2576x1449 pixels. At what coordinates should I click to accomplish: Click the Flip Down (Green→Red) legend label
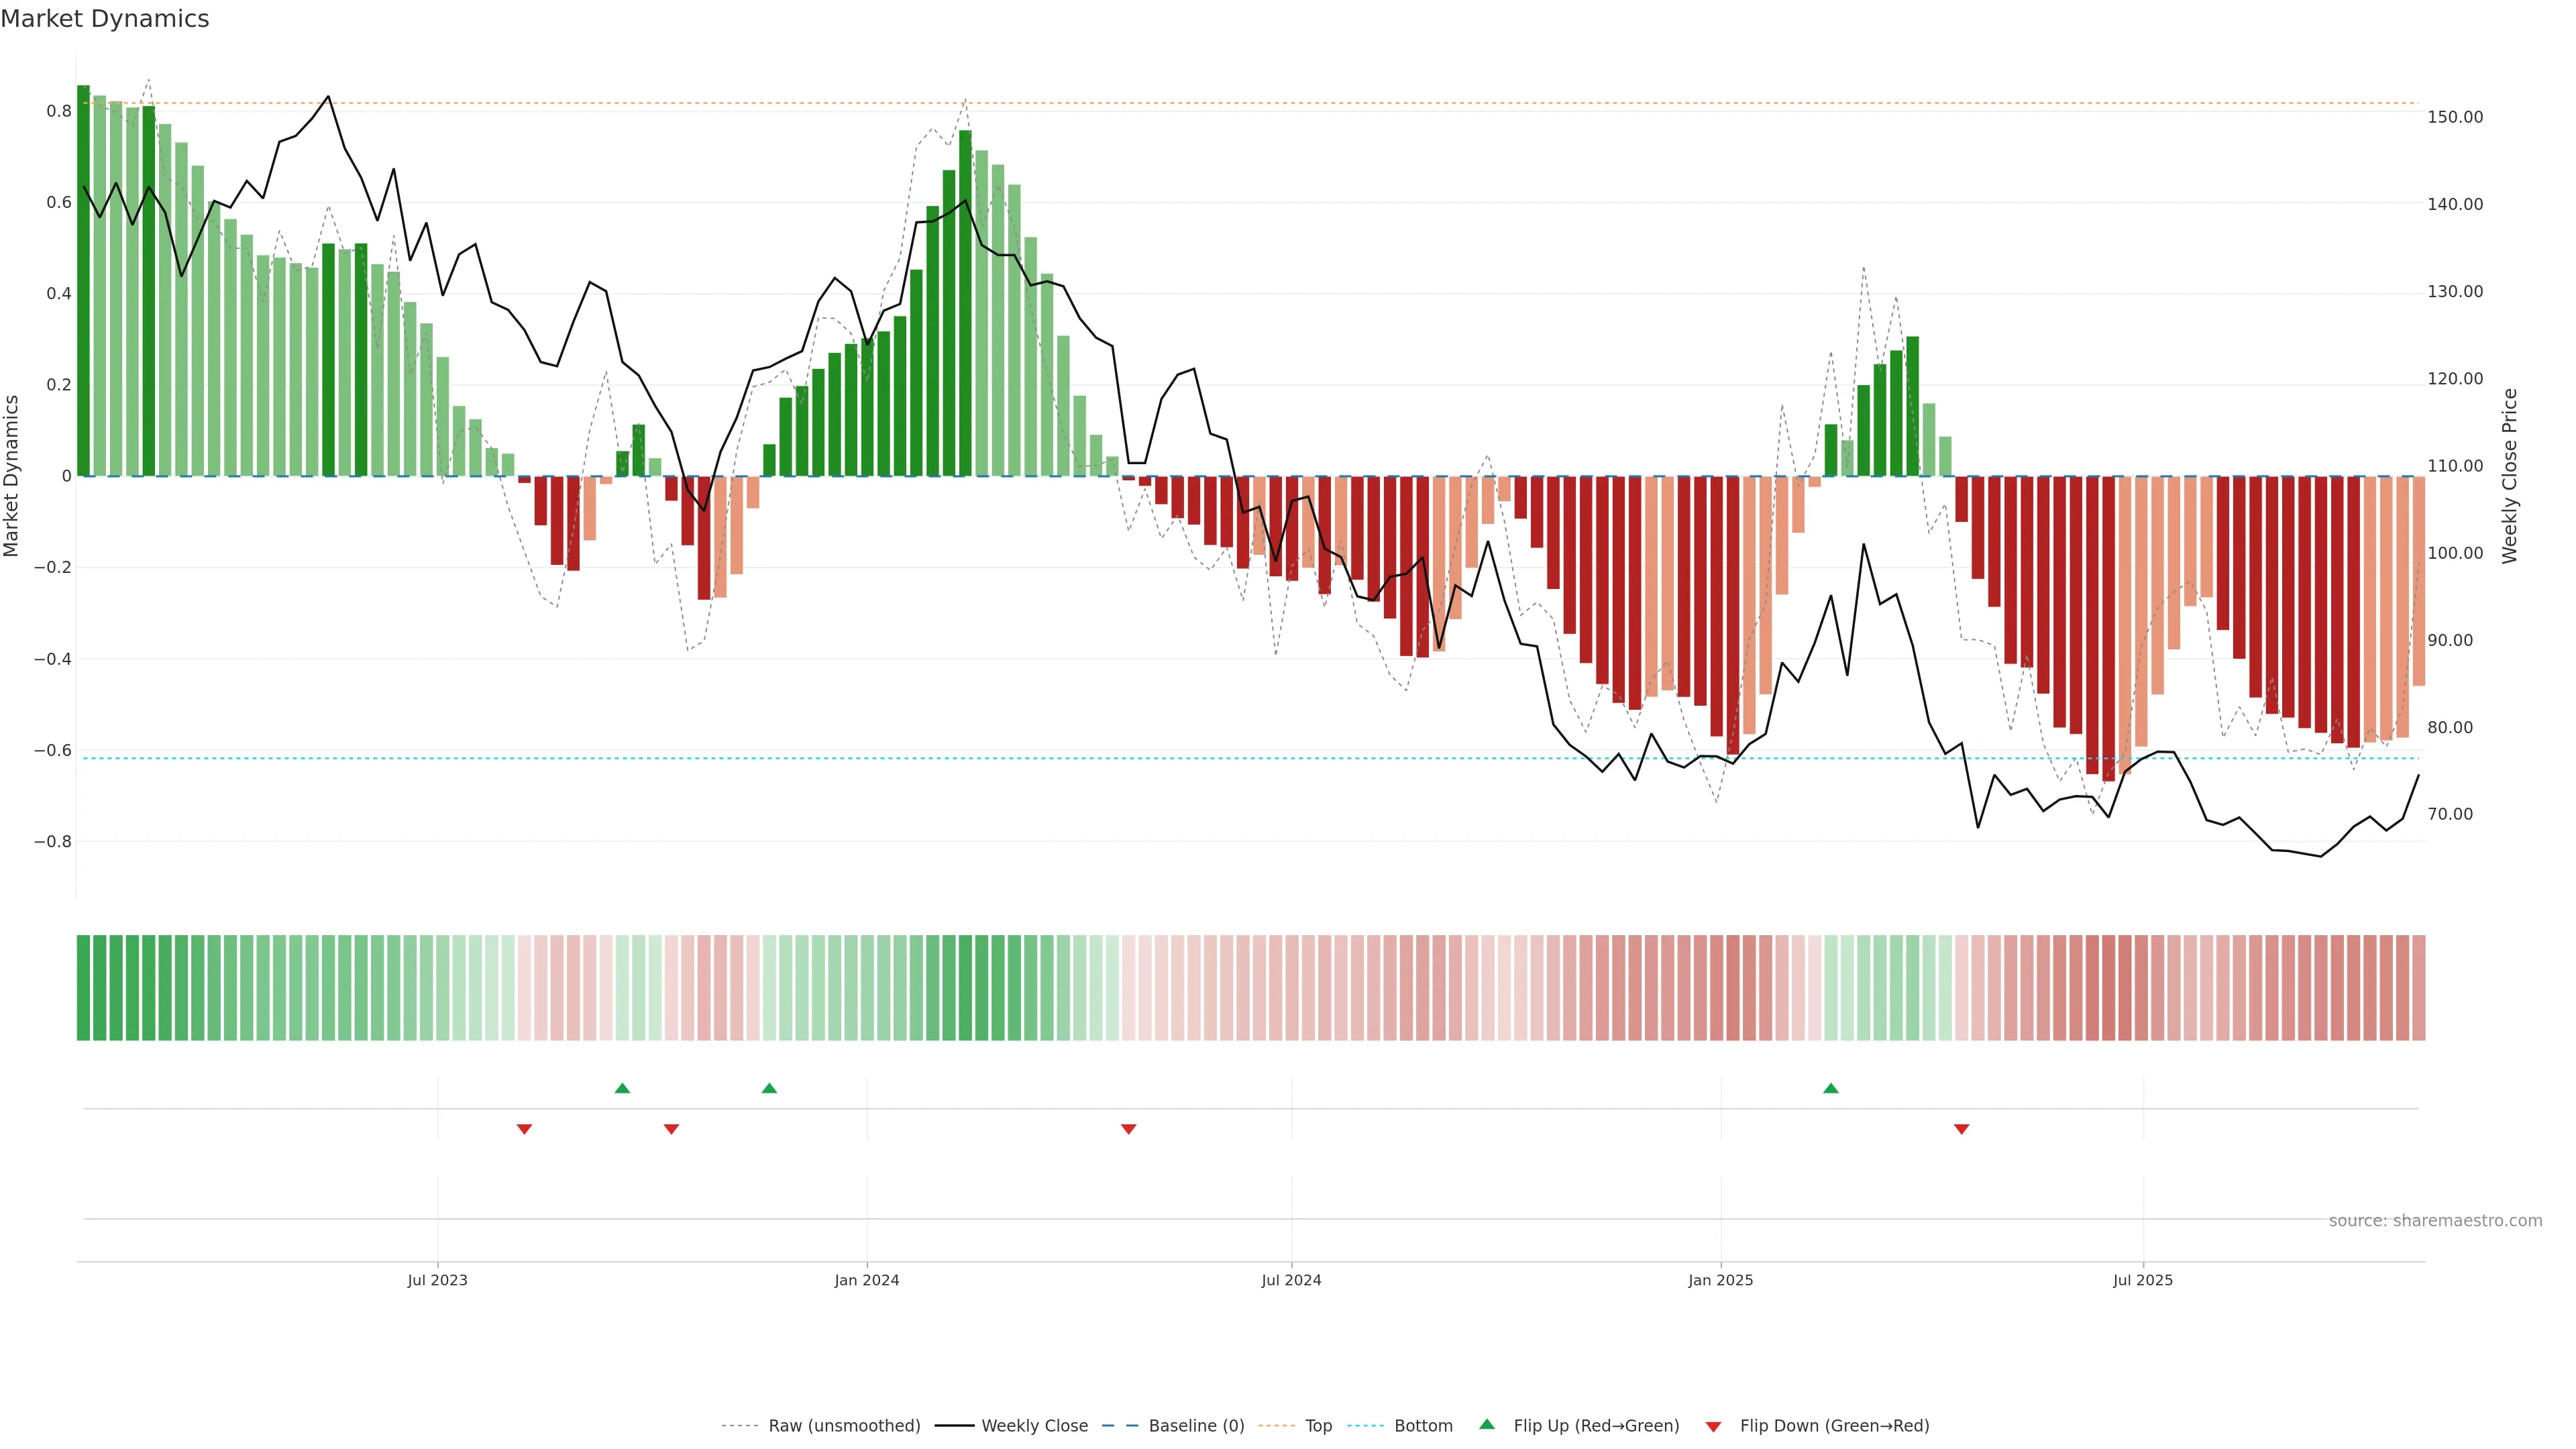1834,1426
